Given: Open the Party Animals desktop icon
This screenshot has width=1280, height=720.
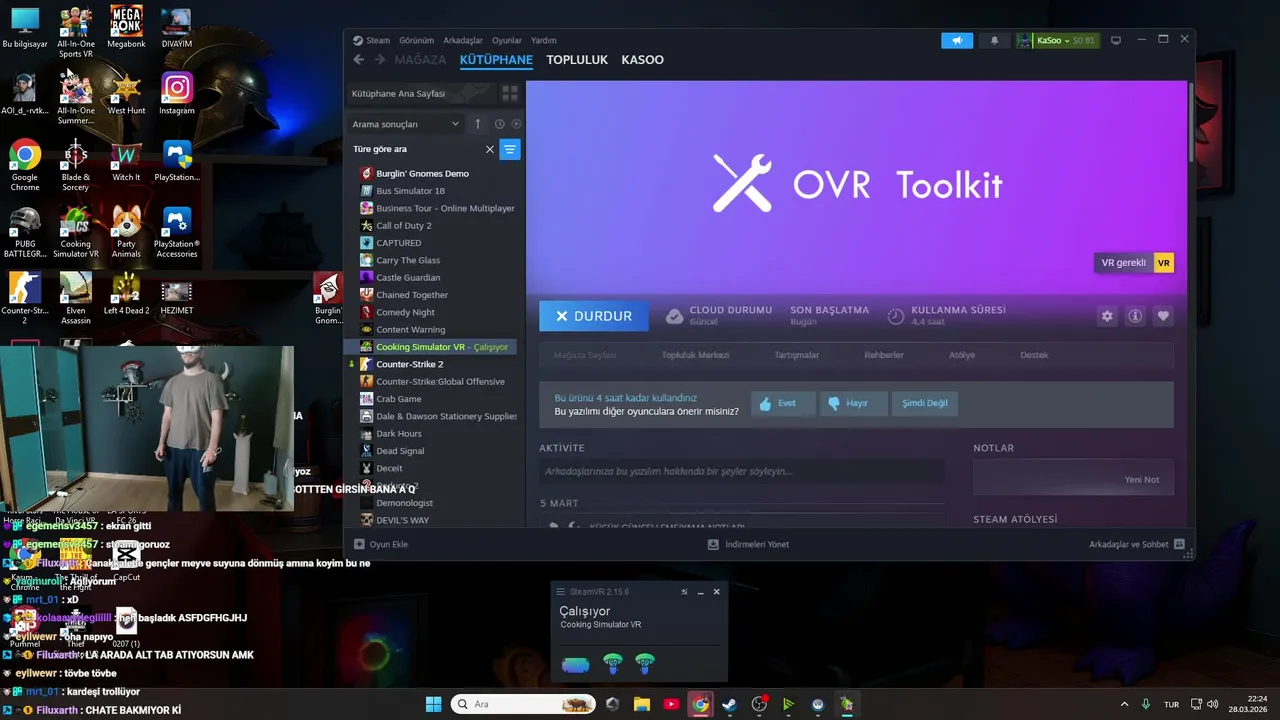Looking at the screenshot, I should pos(126,232).
